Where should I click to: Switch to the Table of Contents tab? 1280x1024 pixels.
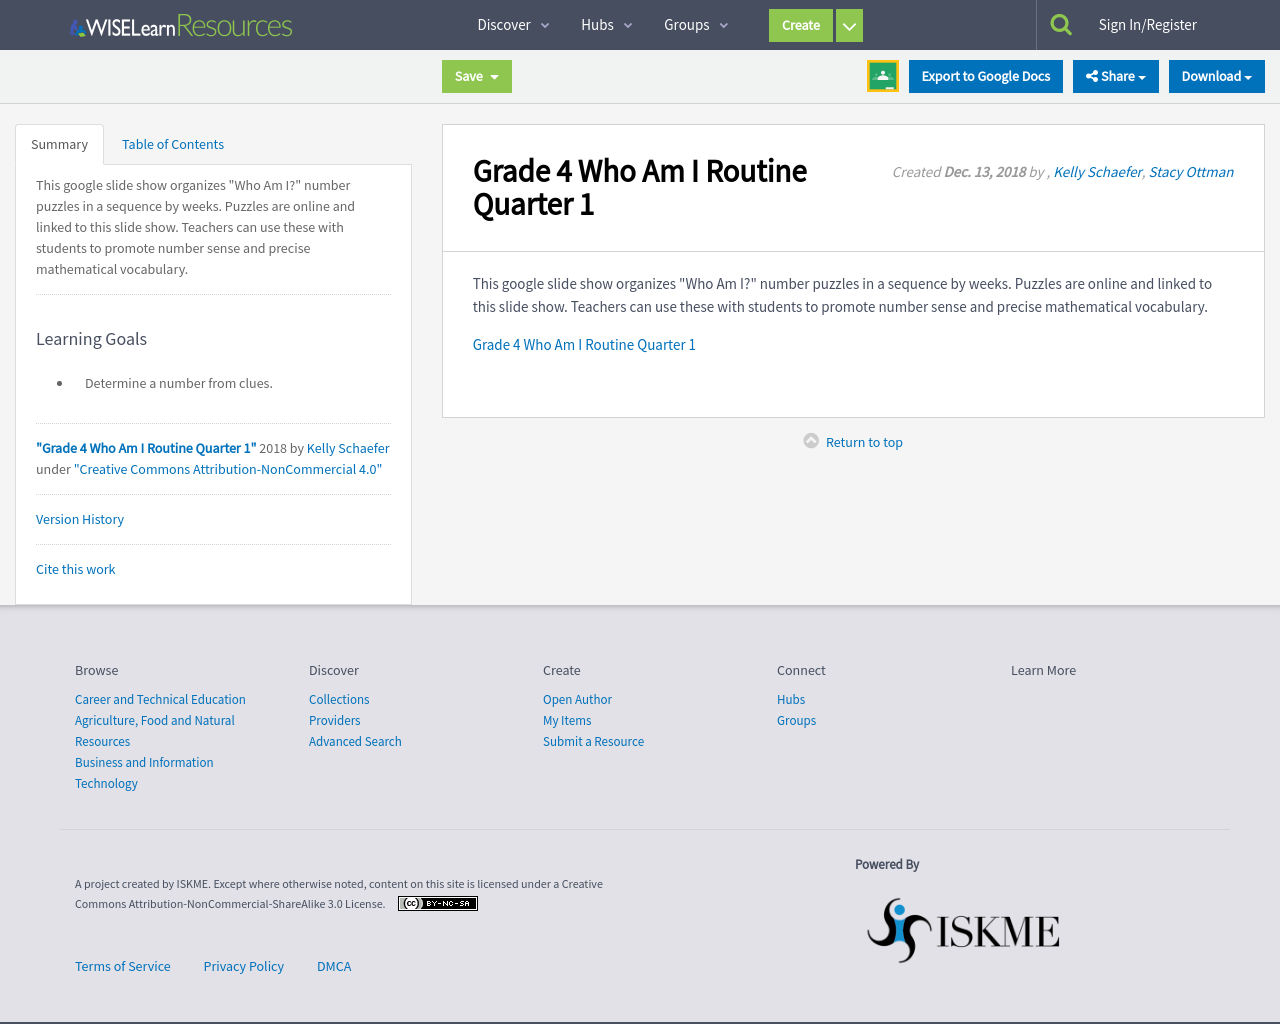[172, 144]
